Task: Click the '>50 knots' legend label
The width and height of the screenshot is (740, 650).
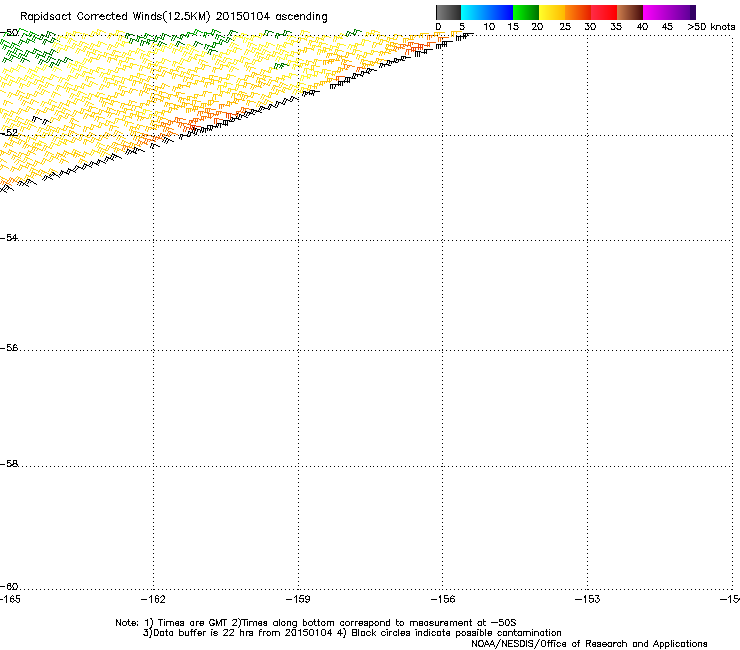Action: (x=711, y=27)
